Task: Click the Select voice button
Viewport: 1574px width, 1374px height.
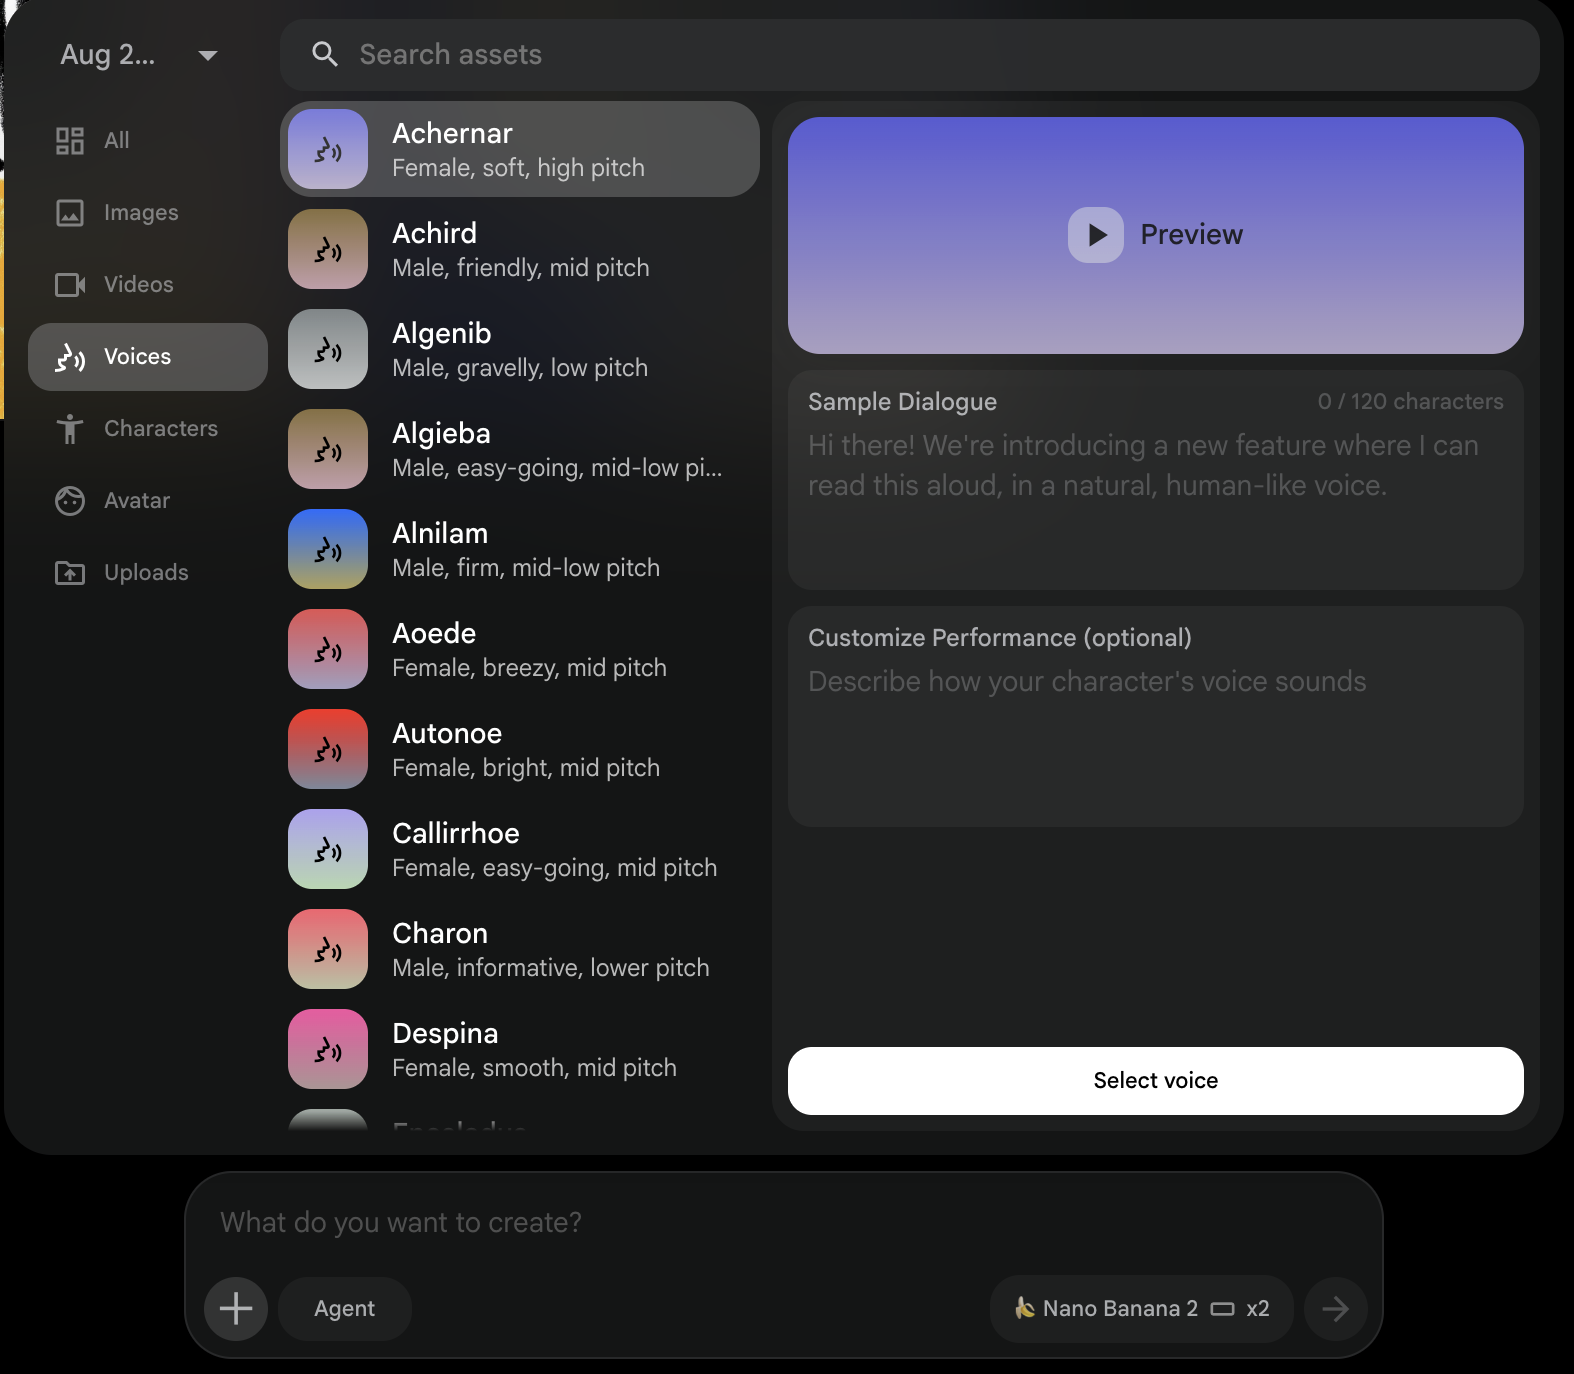Action: pyautogui.click(x=1155, y=1081)
